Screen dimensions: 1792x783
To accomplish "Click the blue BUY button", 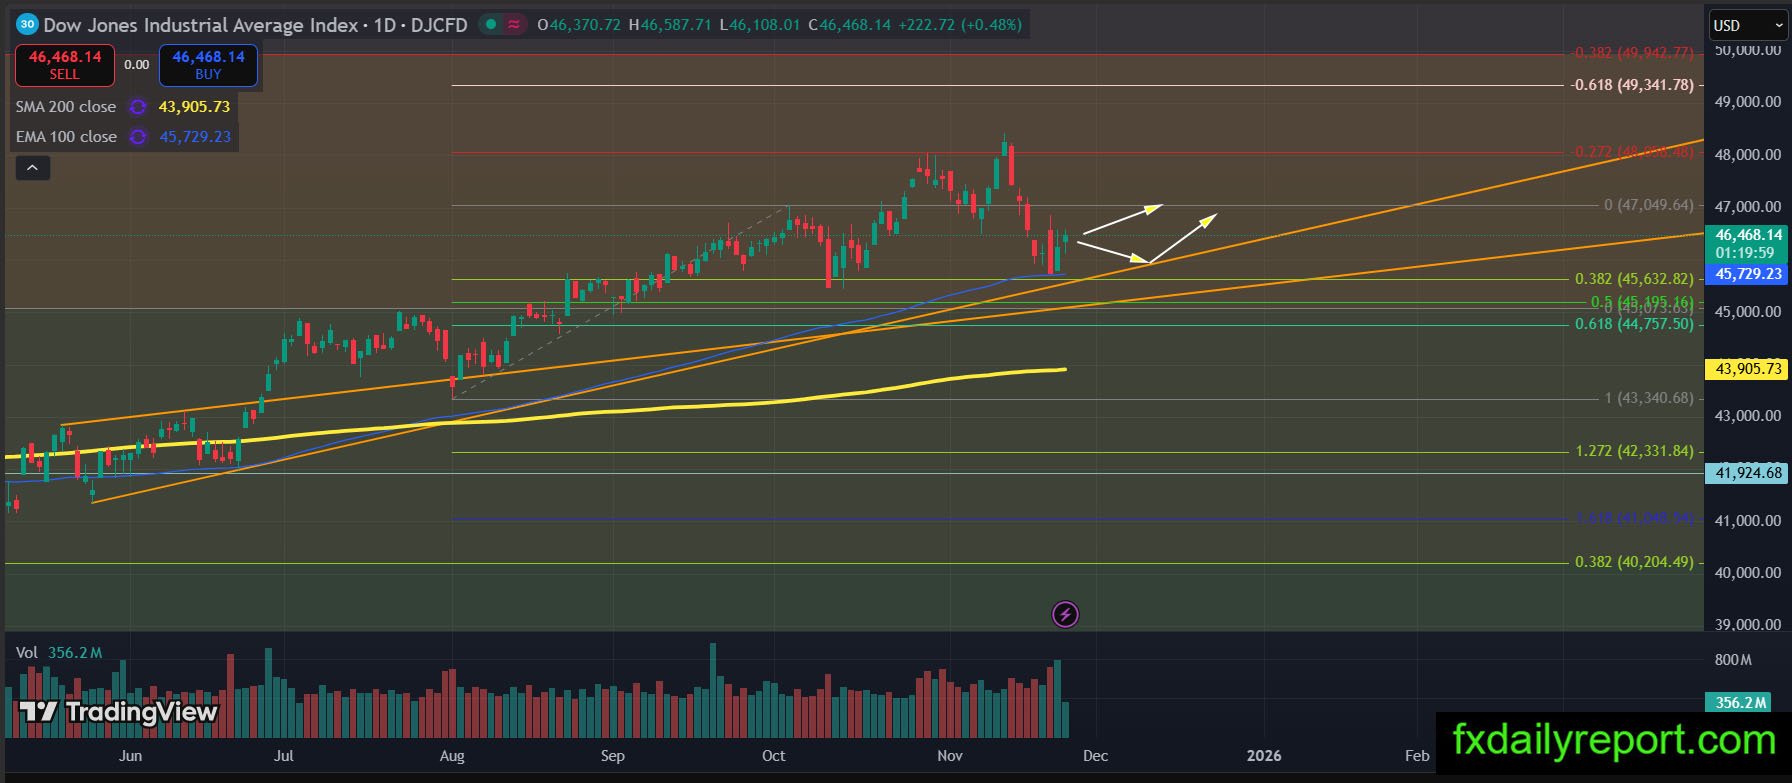I will 208,65.
